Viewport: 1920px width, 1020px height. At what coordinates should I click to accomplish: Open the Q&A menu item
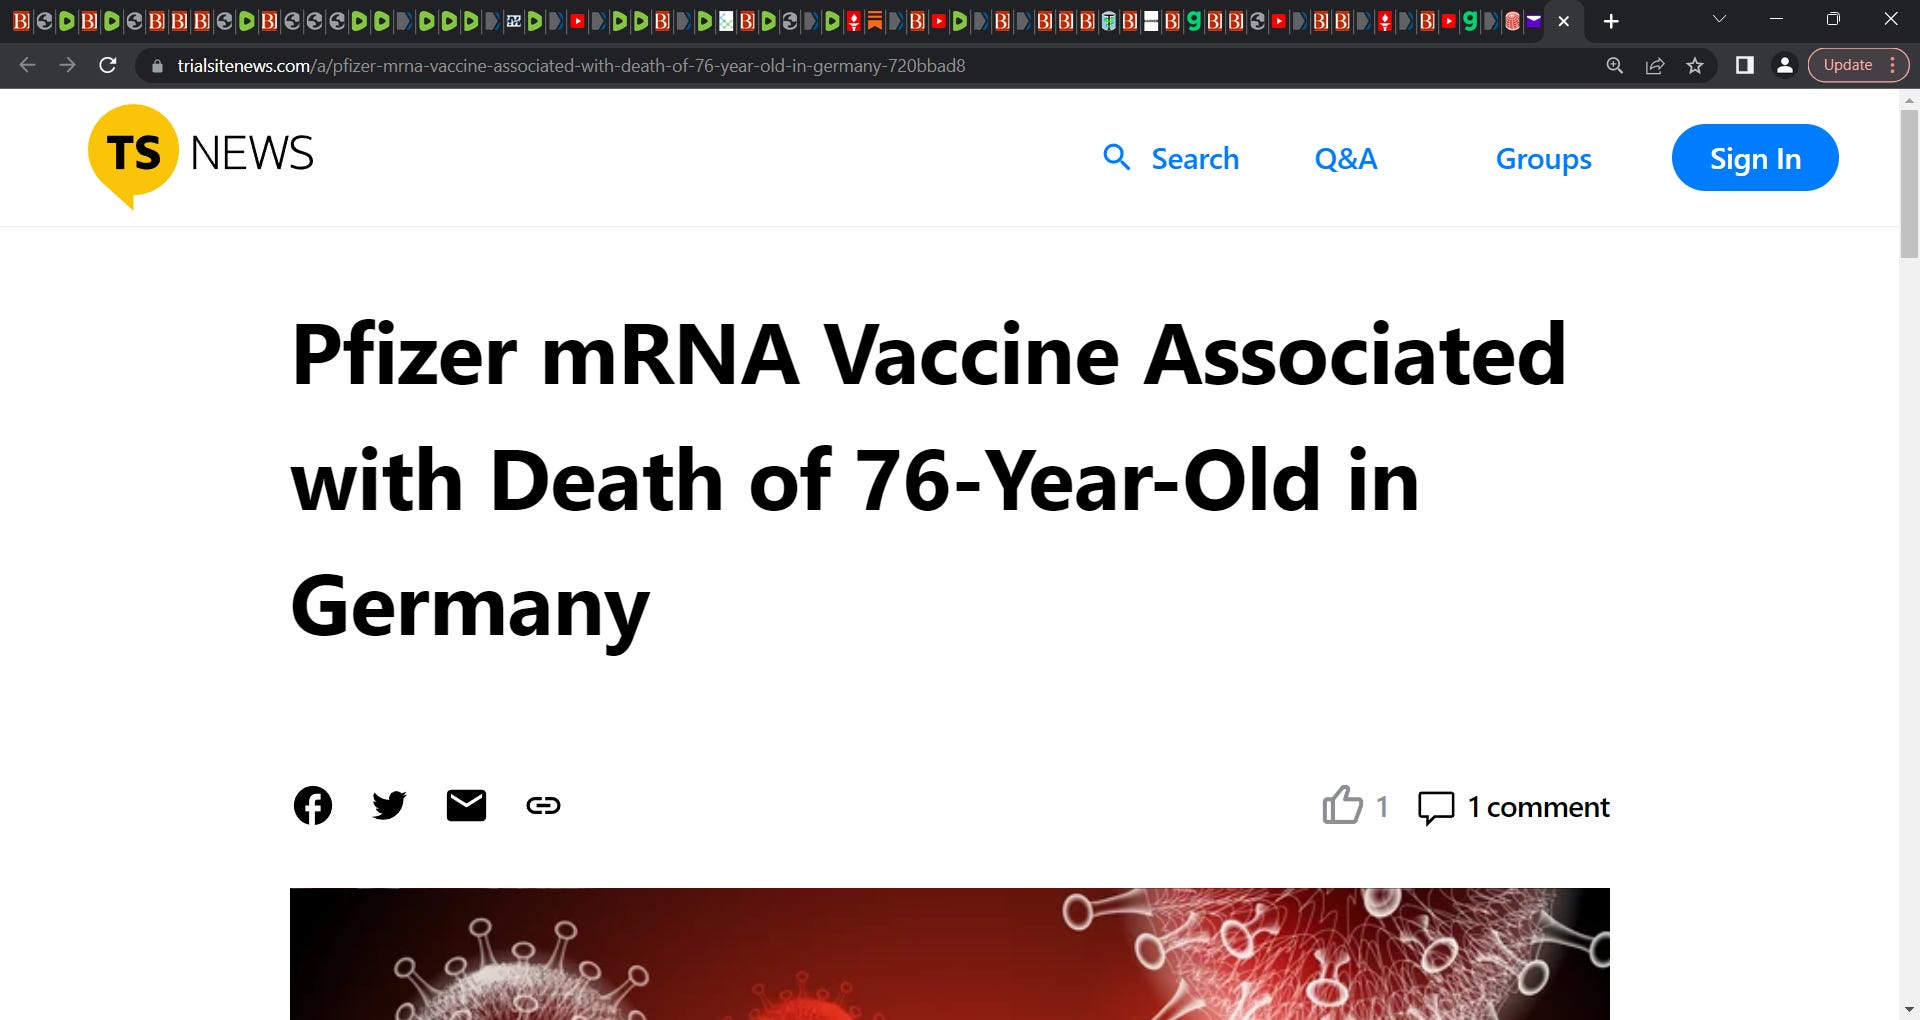(1346, 158)
